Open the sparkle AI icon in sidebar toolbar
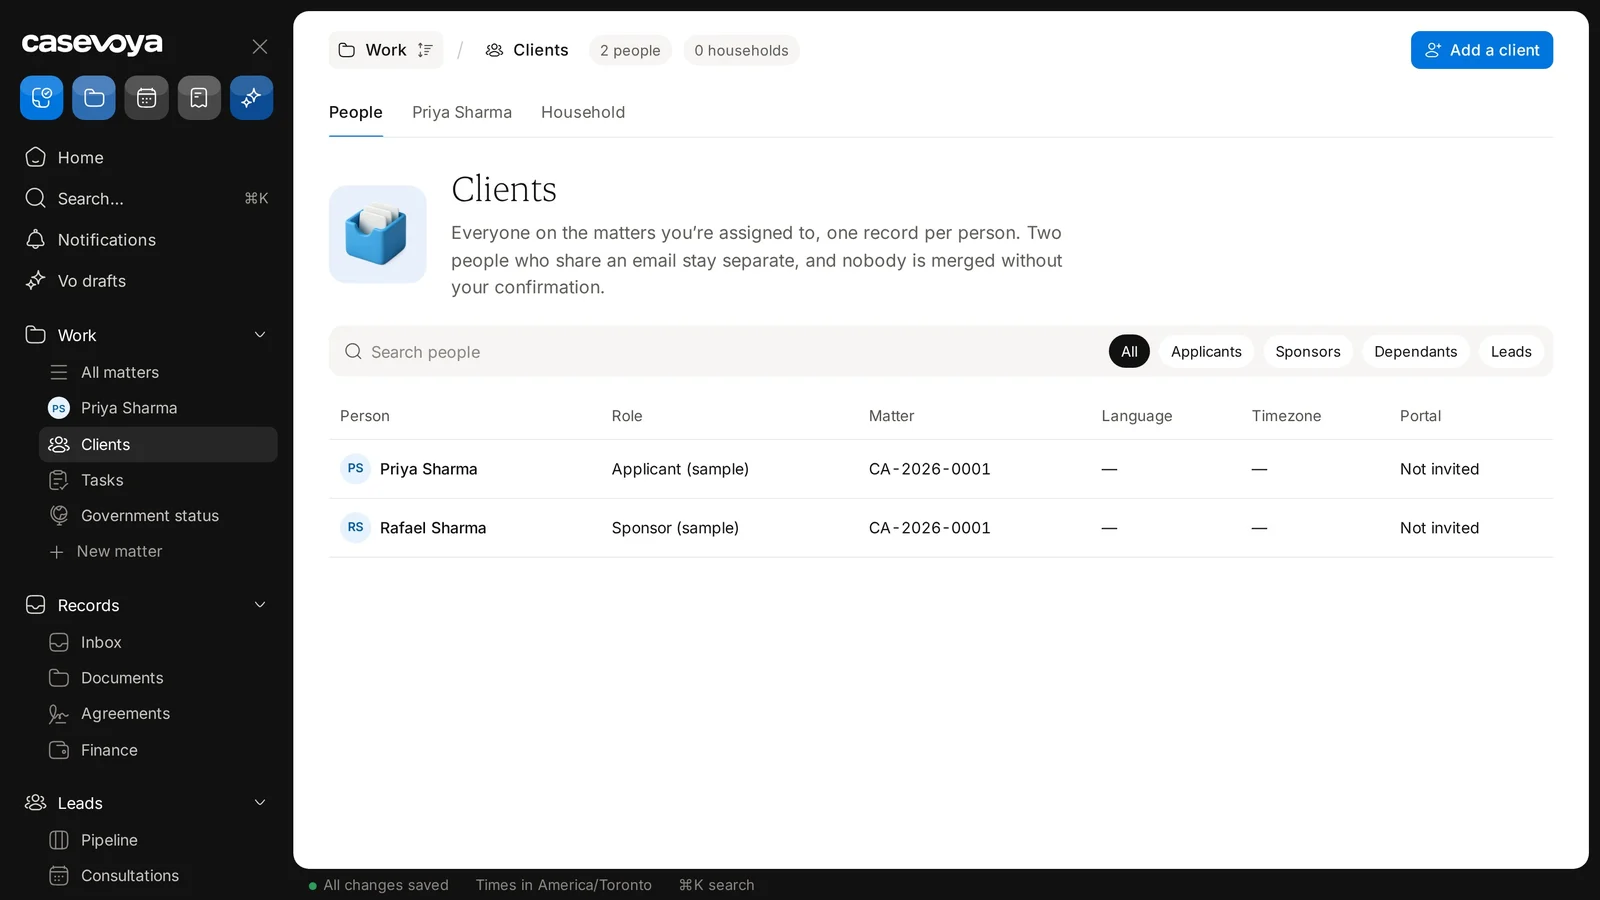The width and height of the screenshot is (1600, 900). click(252, 98)
